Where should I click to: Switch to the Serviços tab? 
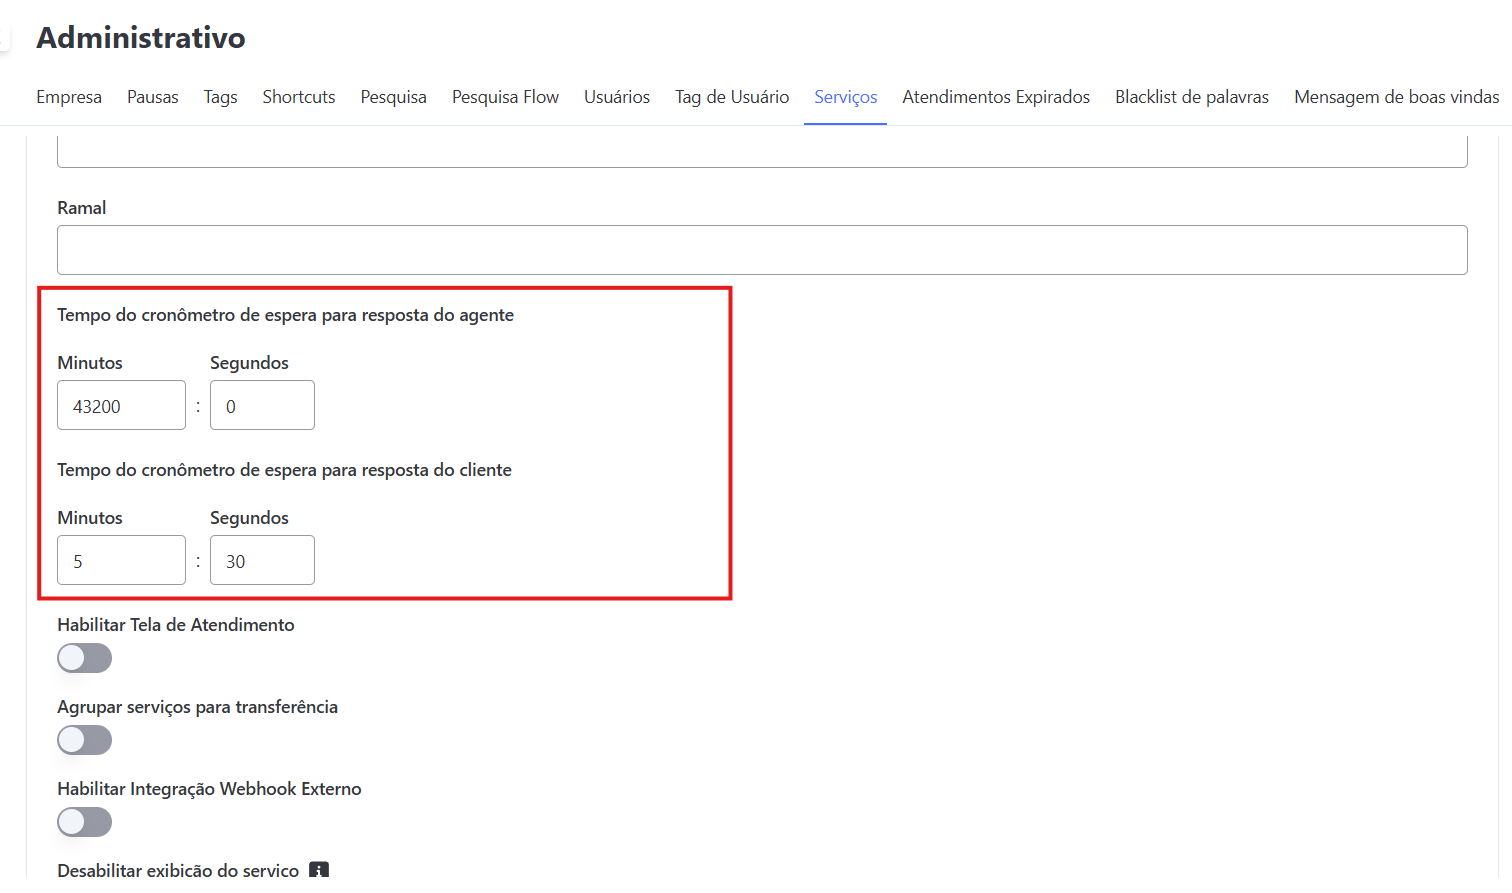click(x=845, y=96)
